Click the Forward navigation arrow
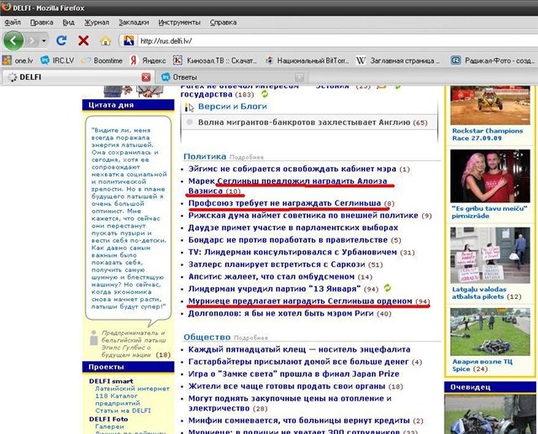The image size is (538, 434). pos(32,41)
